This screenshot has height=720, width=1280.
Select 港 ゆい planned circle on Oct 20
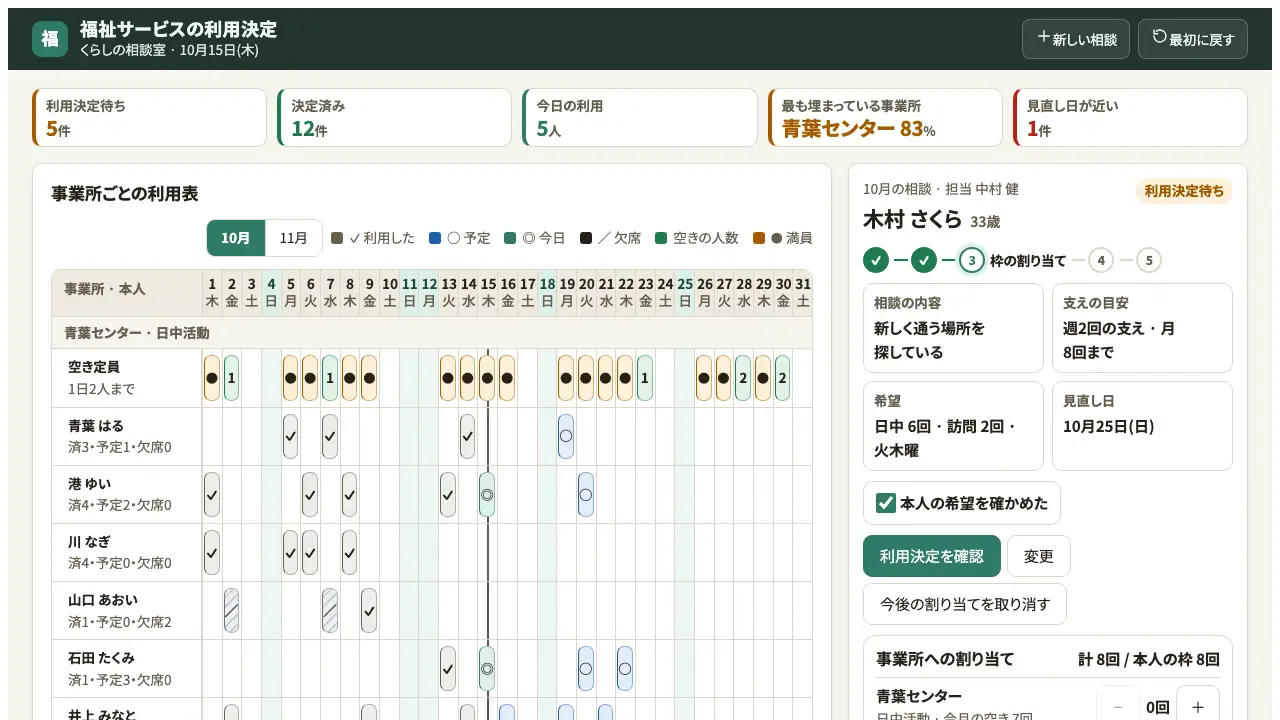point(586,494)
